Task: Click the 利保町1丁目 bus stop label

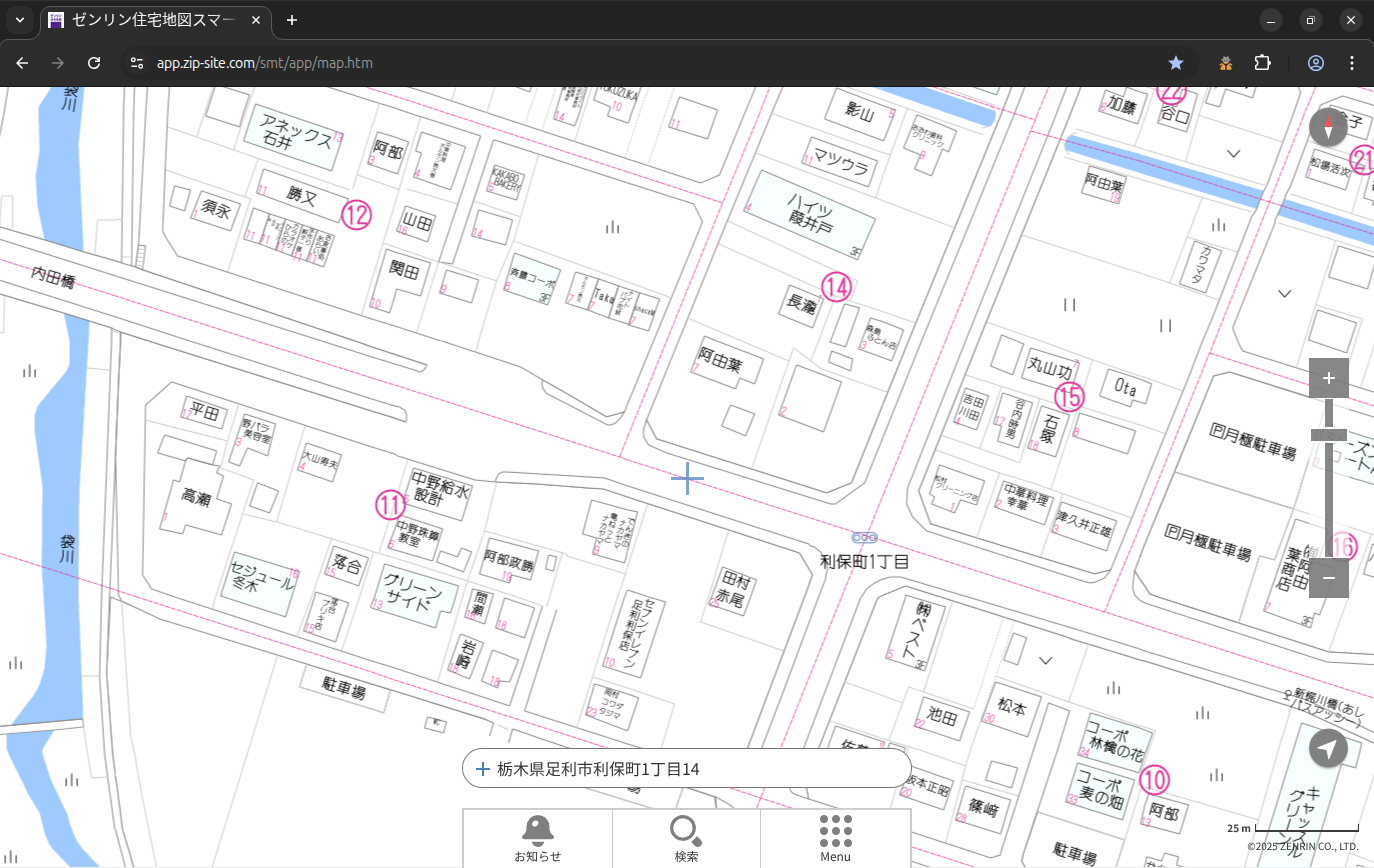Action: click(x=865, y=562)
